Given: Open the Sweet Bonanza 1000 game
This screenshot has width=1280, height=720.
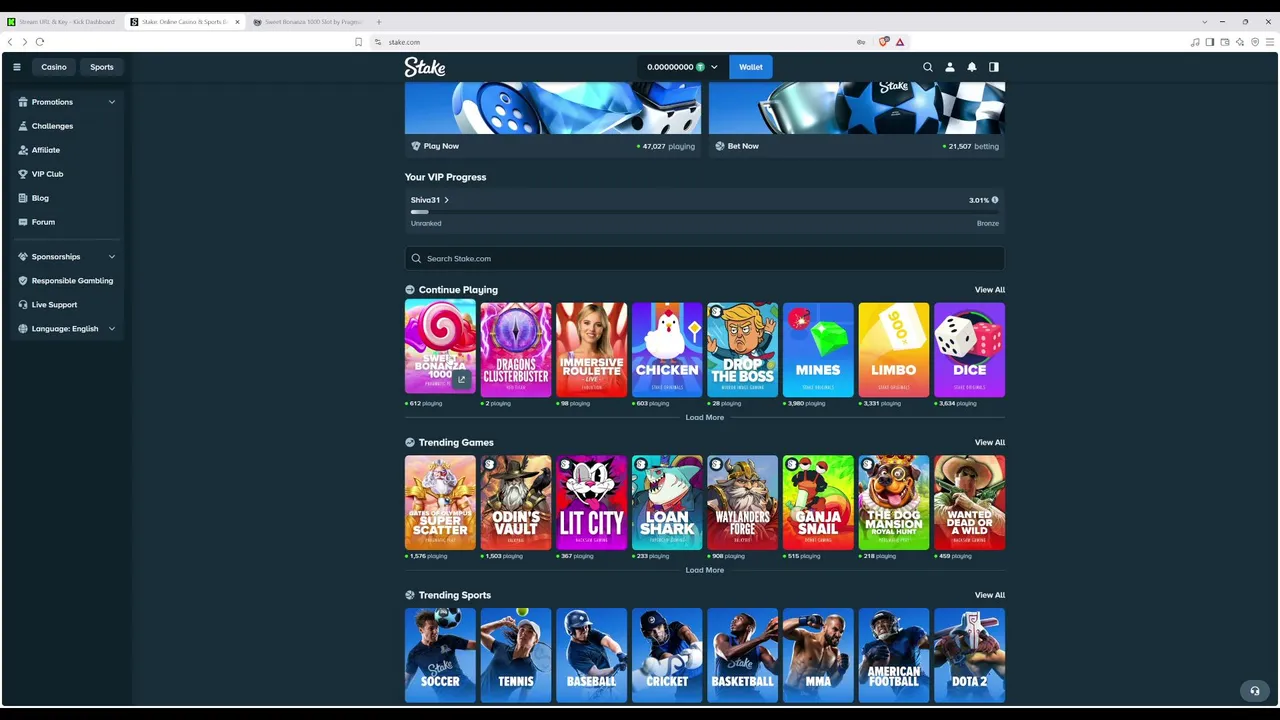Looking at the screenshot, I should [x=440, y=348].
